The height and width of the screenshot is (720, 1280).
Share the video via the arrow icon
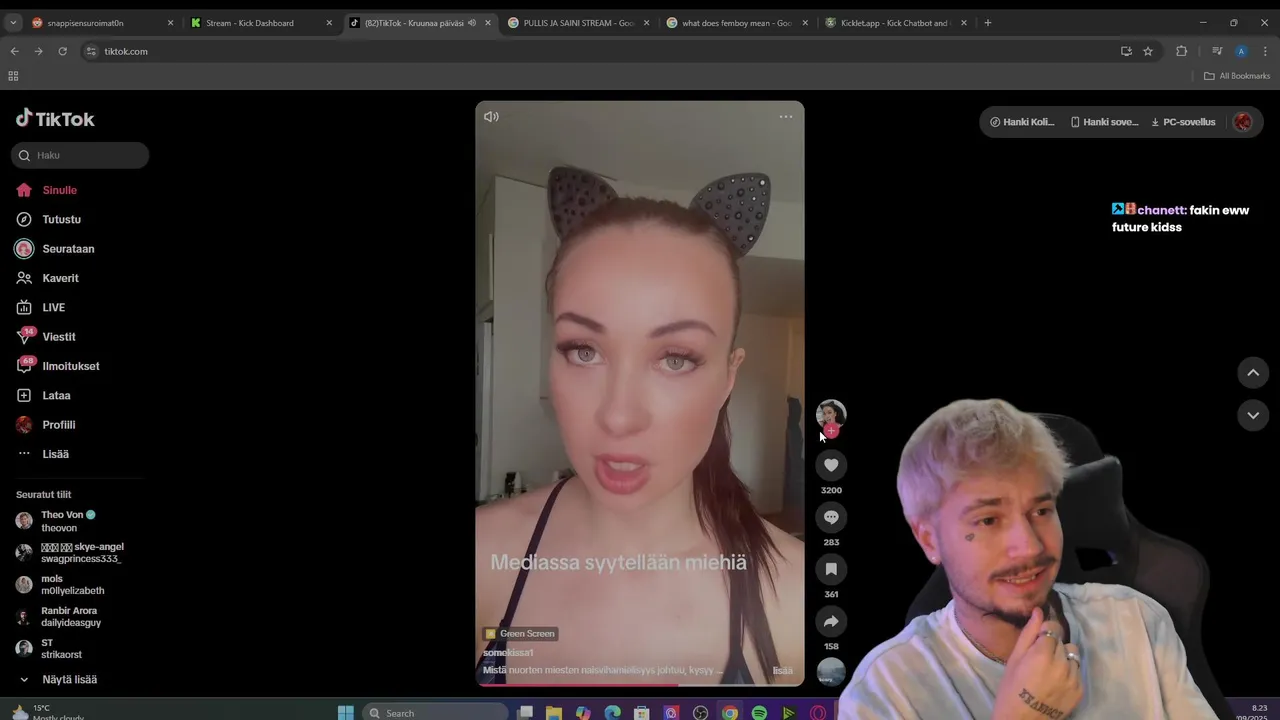tap(831, 621)
